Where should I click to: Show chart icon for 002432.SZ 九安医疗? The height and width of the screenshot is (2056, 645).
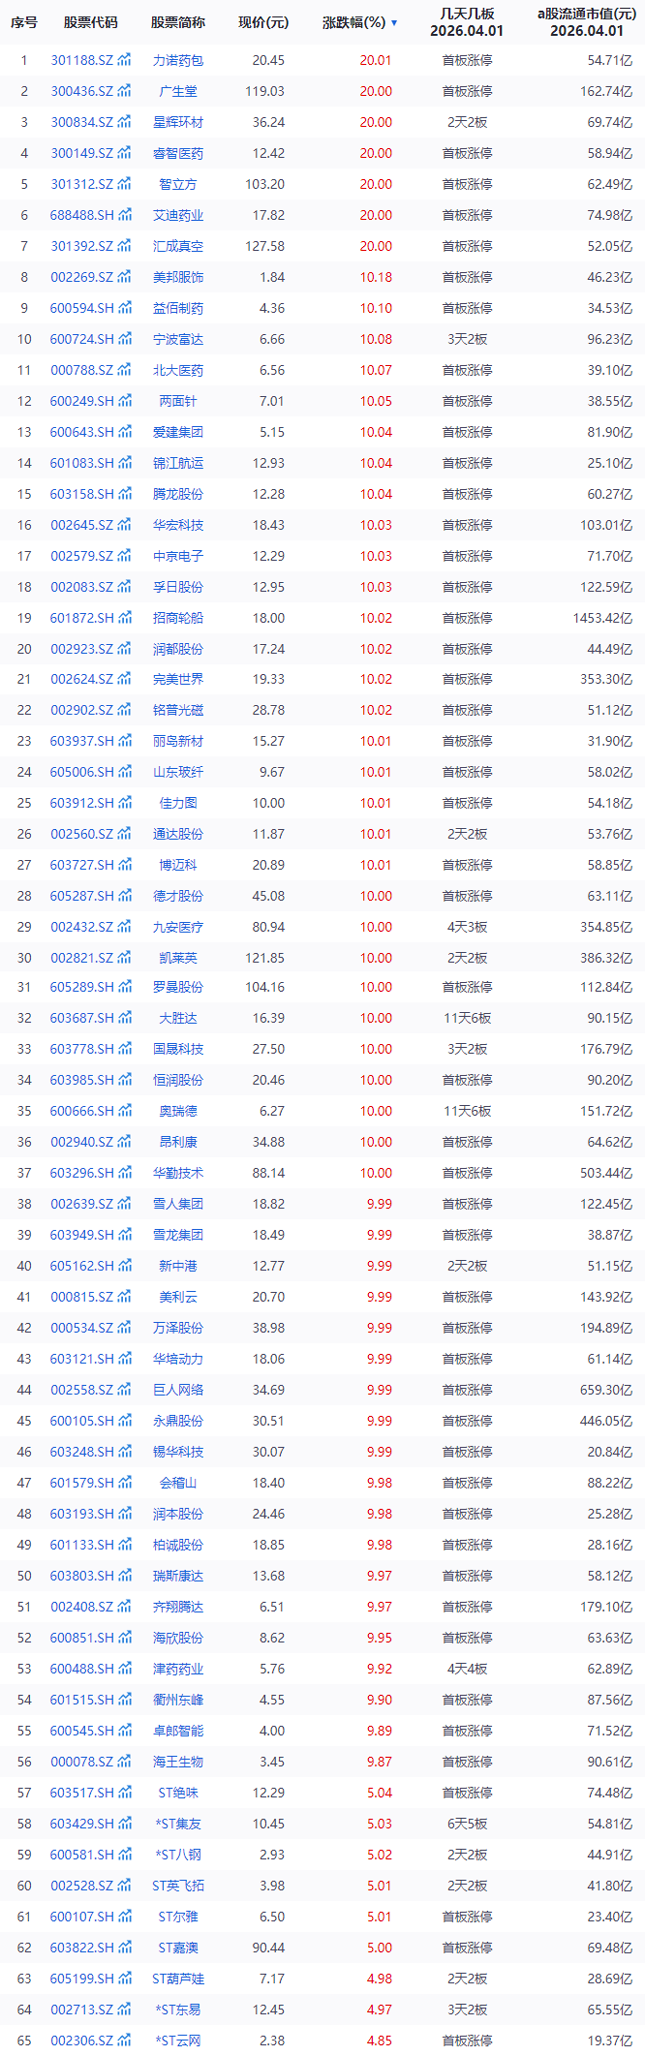coord(125,927)
